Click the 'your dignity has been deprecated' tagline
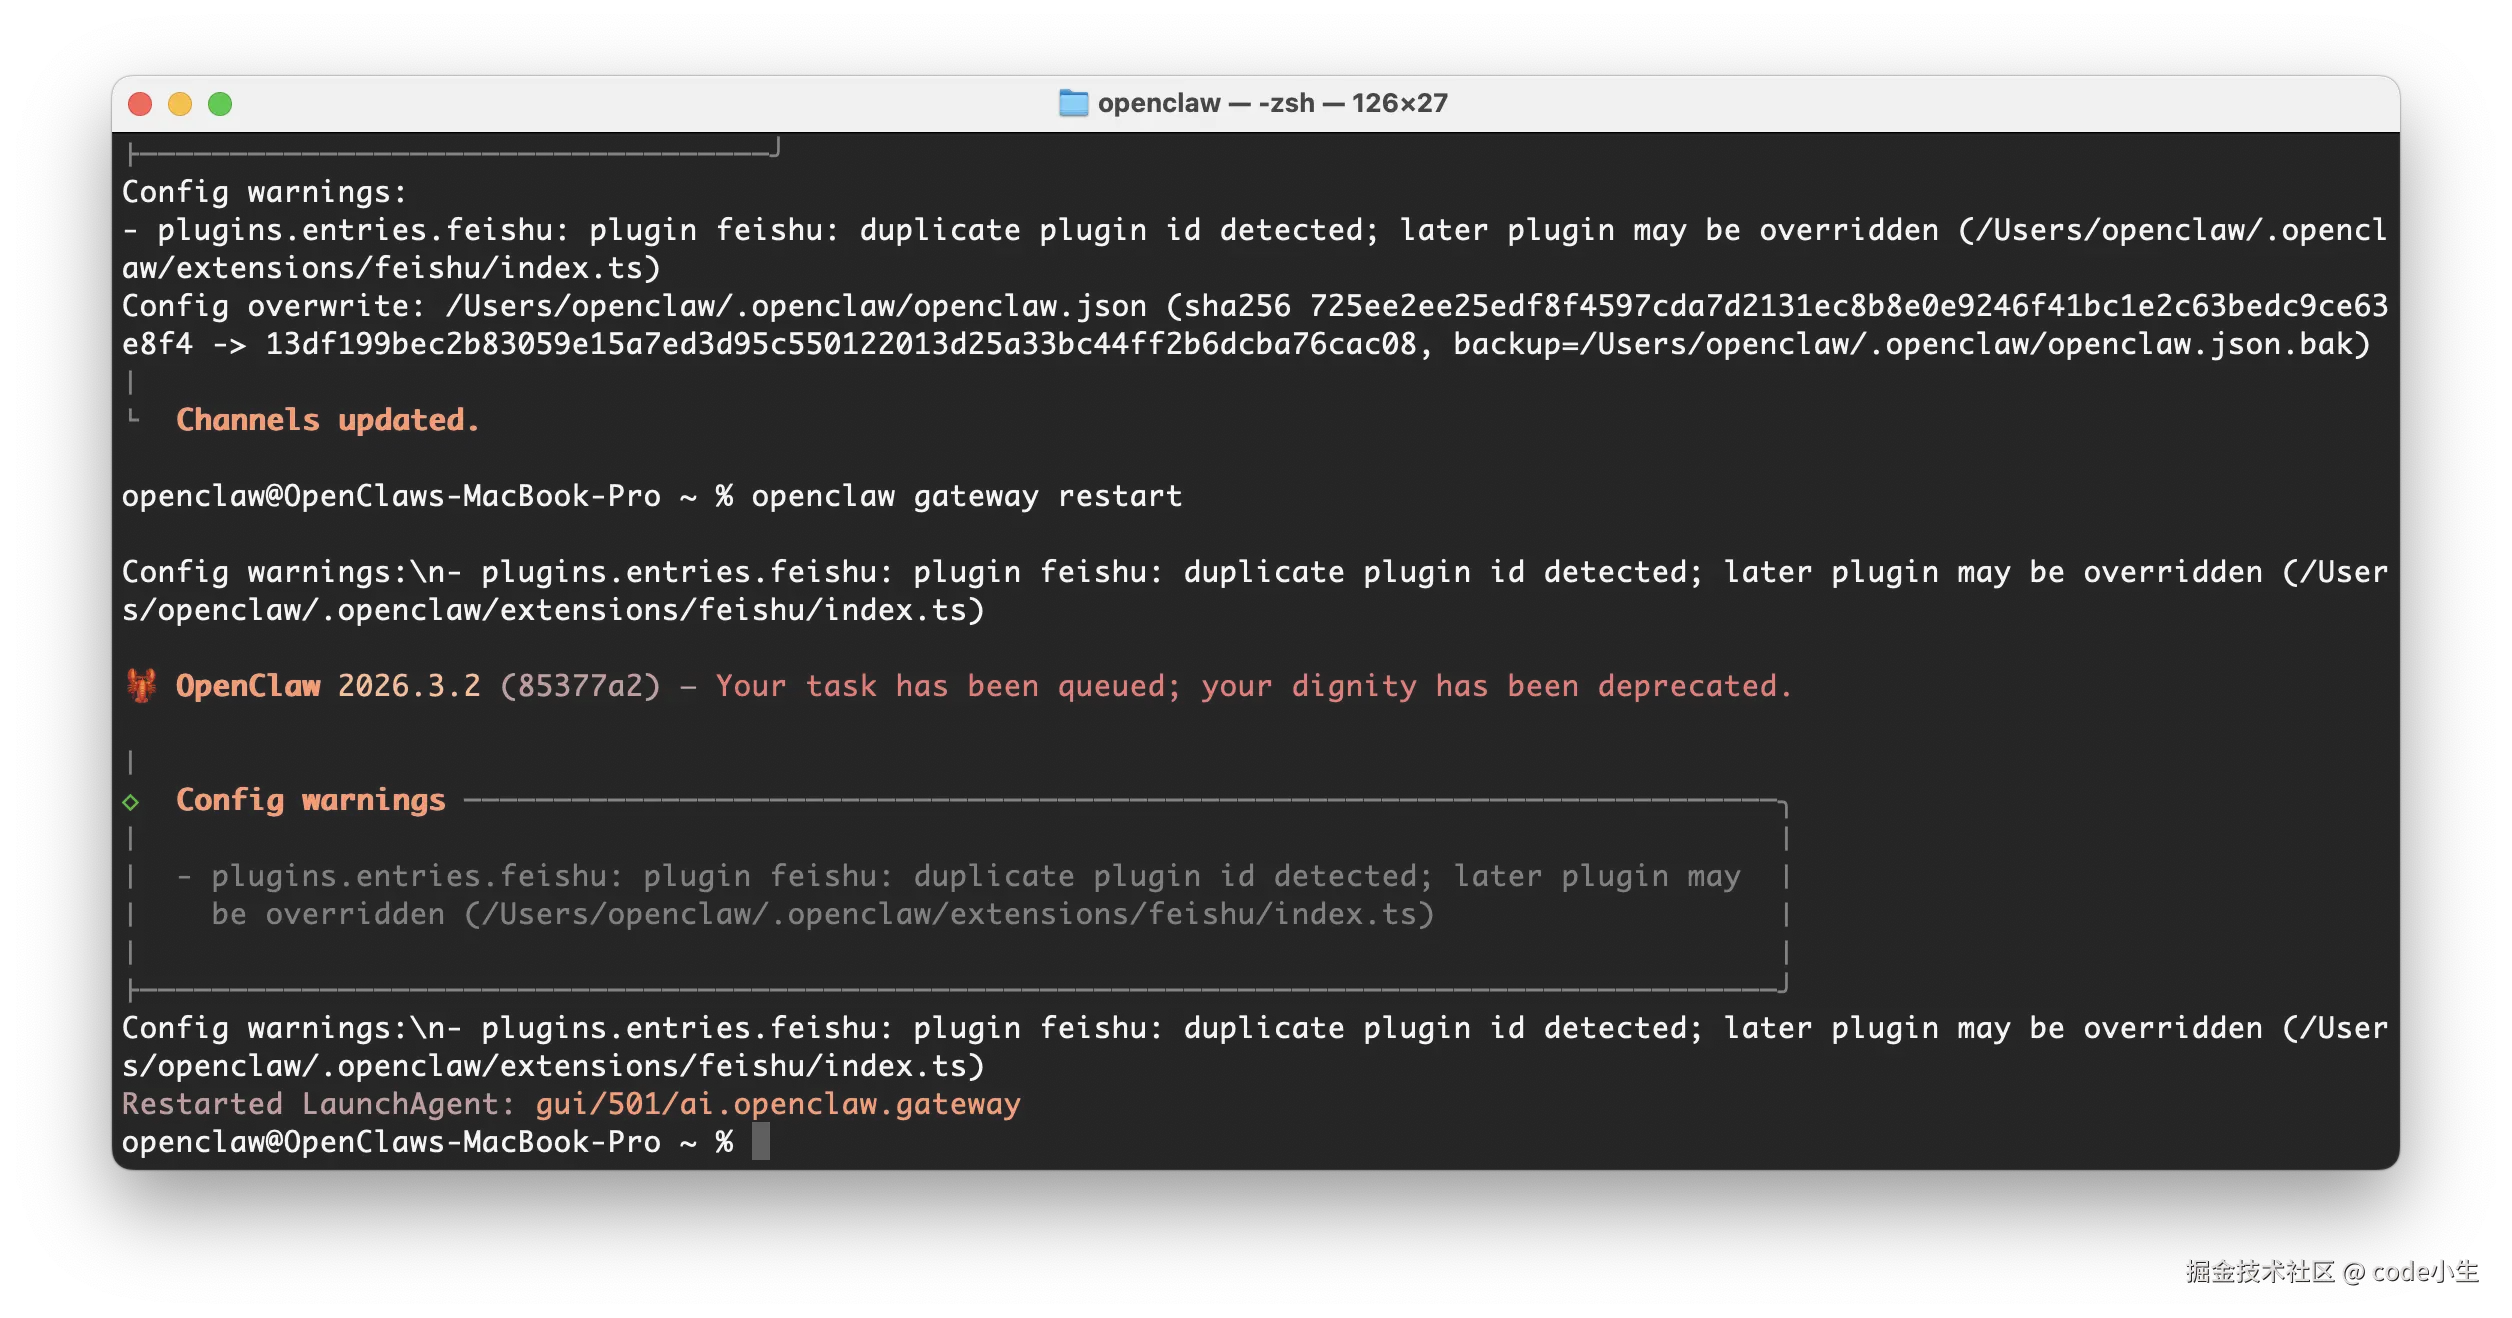Image resolution: width=2512 pixels, height=1318 pixels. [1496, 686]
